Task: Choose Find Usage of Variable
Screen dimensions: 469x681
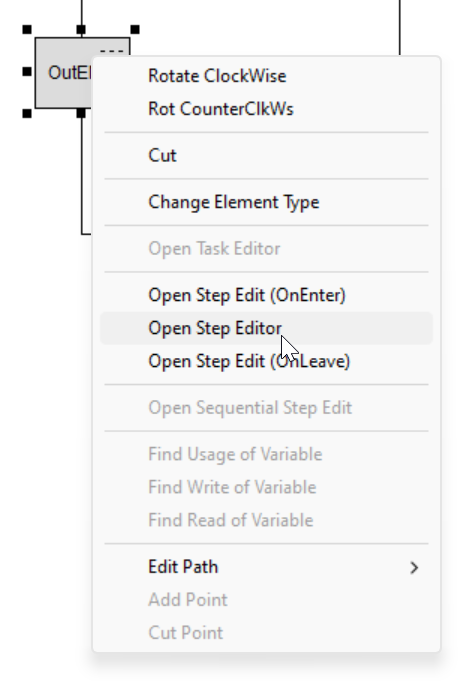Action: click(266, 454)
